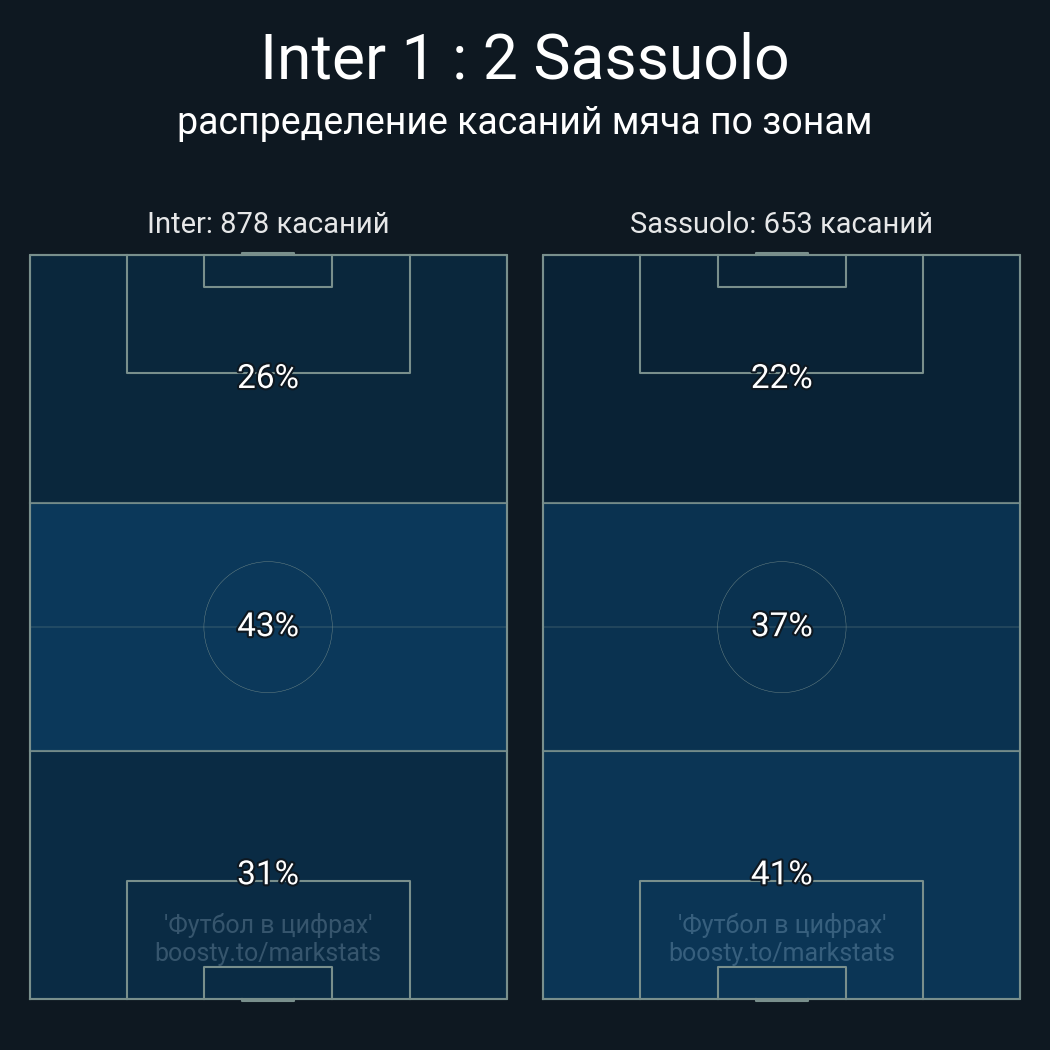This screenshot has width=1050, height=1050.
Task: Click Inter's 31% defensive zone value
Action: click(x=268, y=873)
